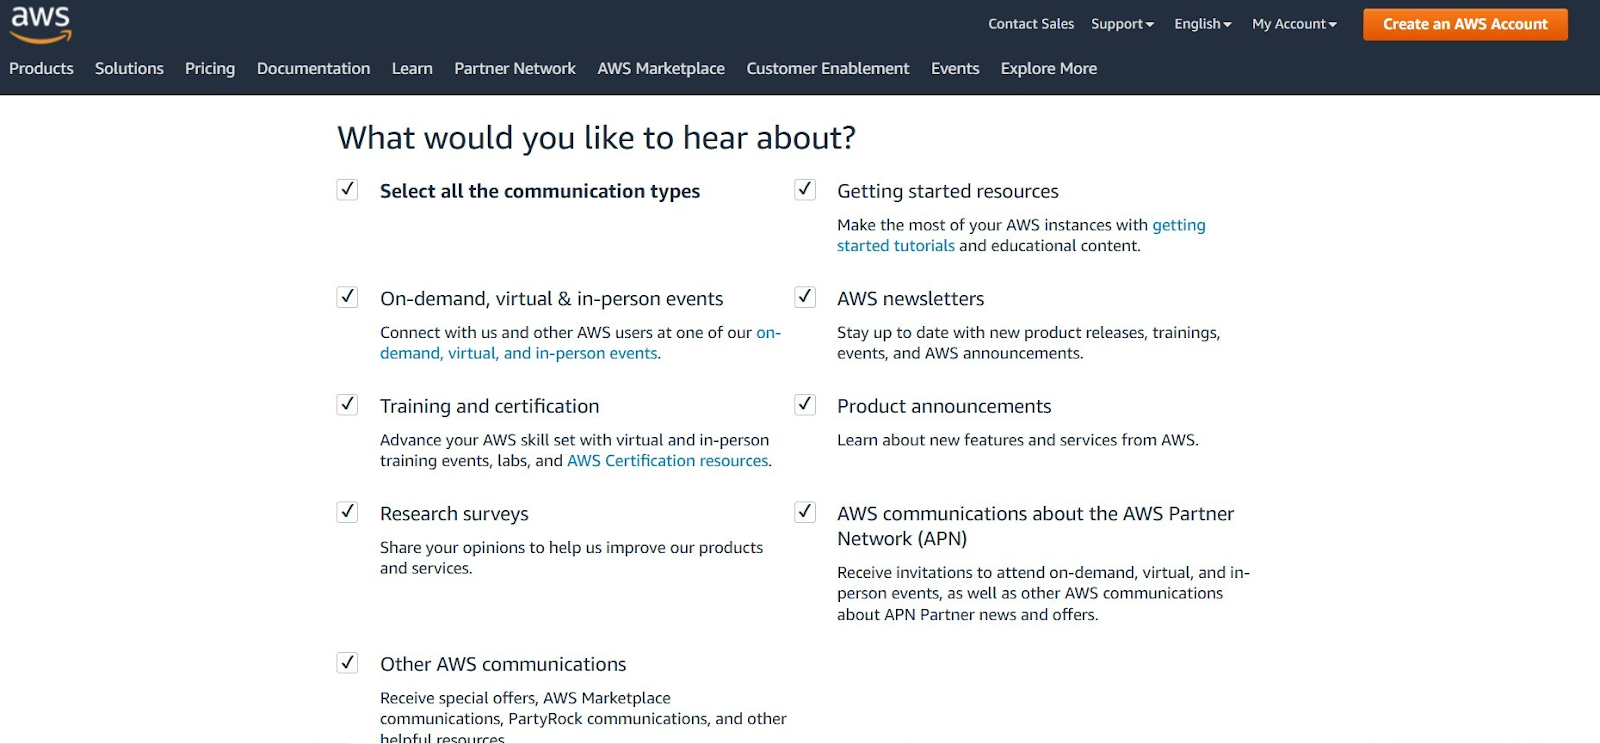Open the English language dropdown
This screenshot has height=744, width=1600.
(x=1203, y=24)
